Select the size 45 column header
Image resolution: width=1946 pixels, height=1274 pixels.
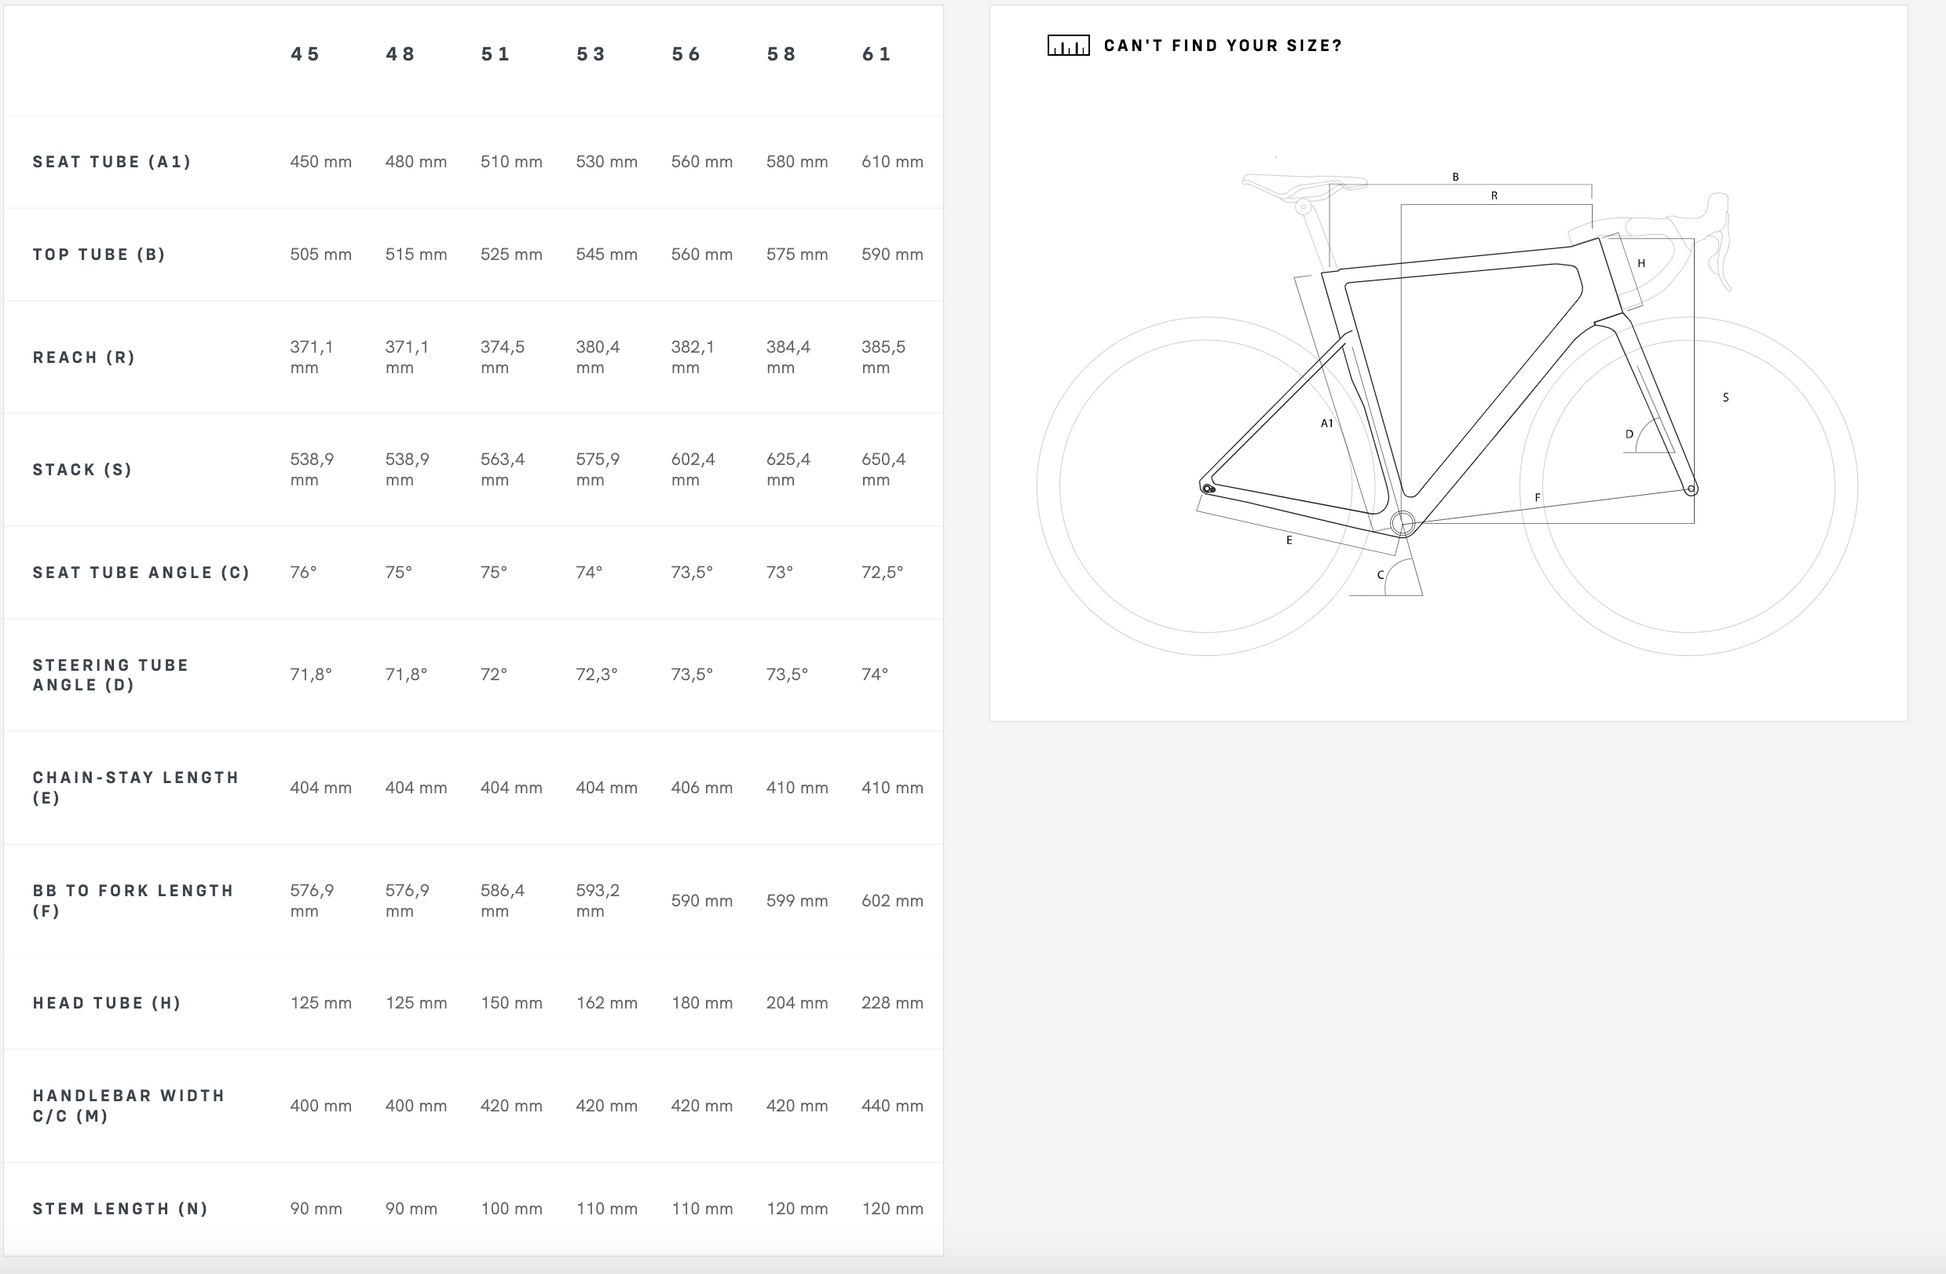305,54
